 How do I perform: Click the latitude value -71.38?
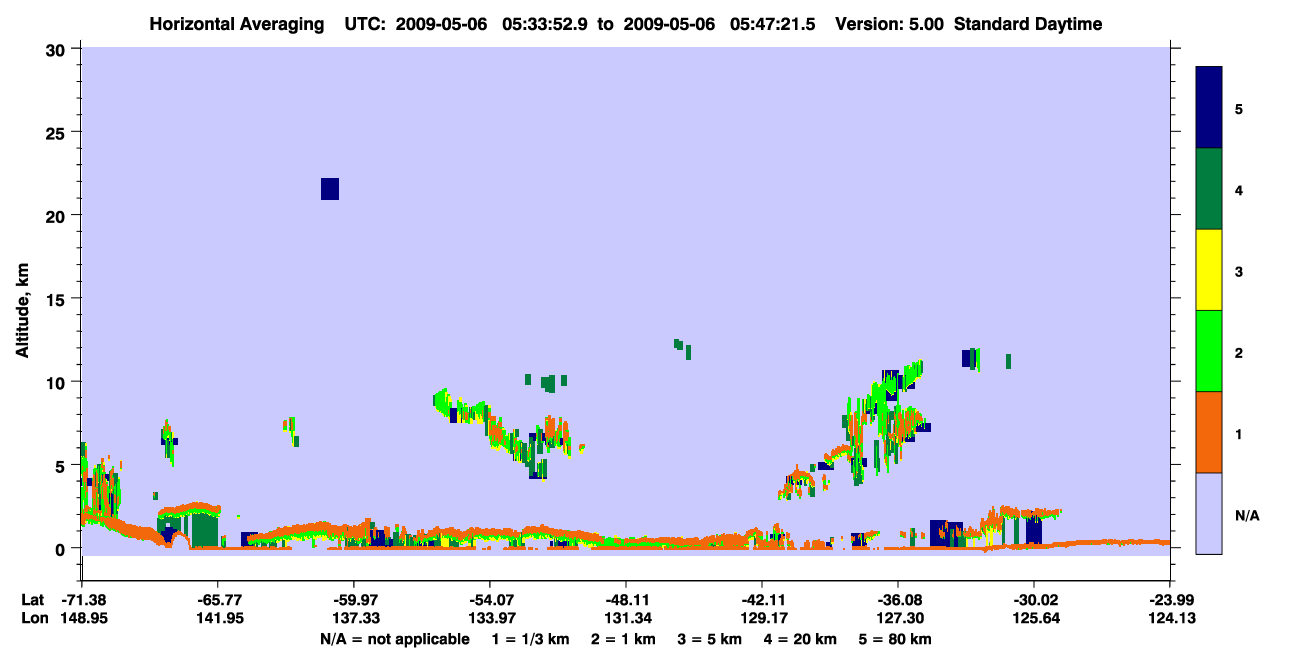point(82,600)
